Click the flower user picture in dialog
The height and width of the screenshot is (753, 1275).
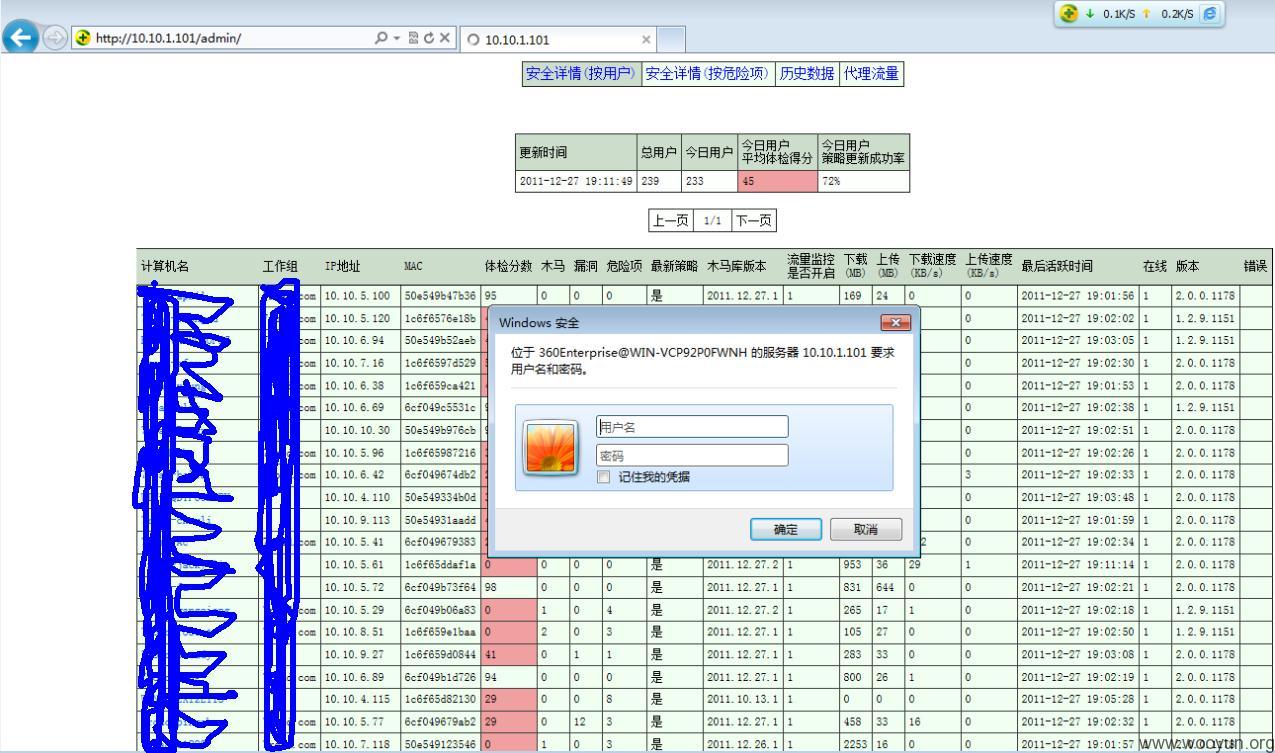pyautogui.click(x=551, y=447)
